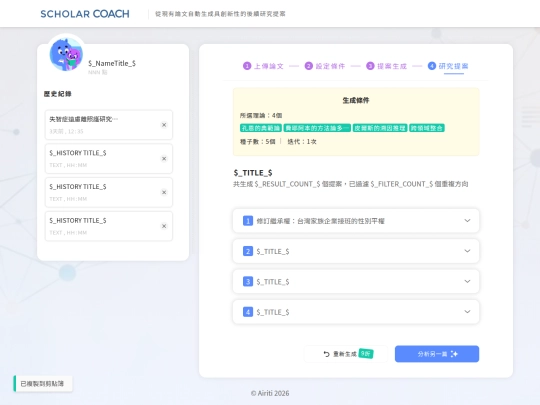540x405 pixels.
Task: Expand the third proposal chevron
Action: coord(467,281)
